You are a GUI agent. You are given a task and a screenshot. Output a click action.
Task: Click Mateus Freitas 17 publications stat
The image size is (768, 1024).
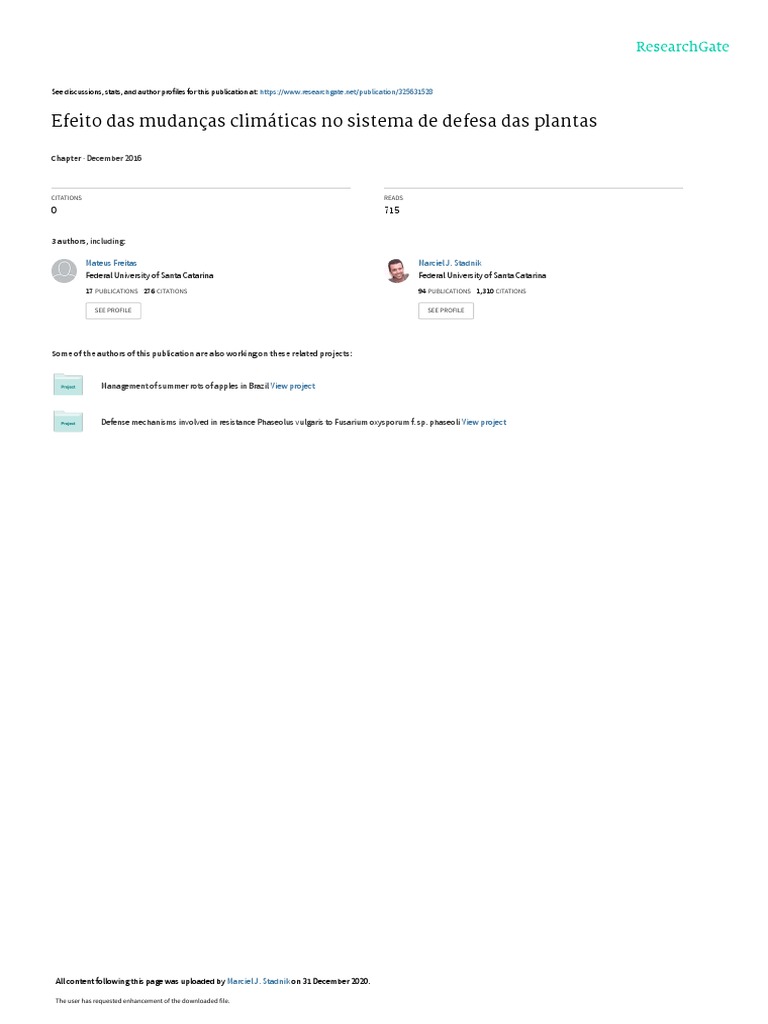click(112, 291)
